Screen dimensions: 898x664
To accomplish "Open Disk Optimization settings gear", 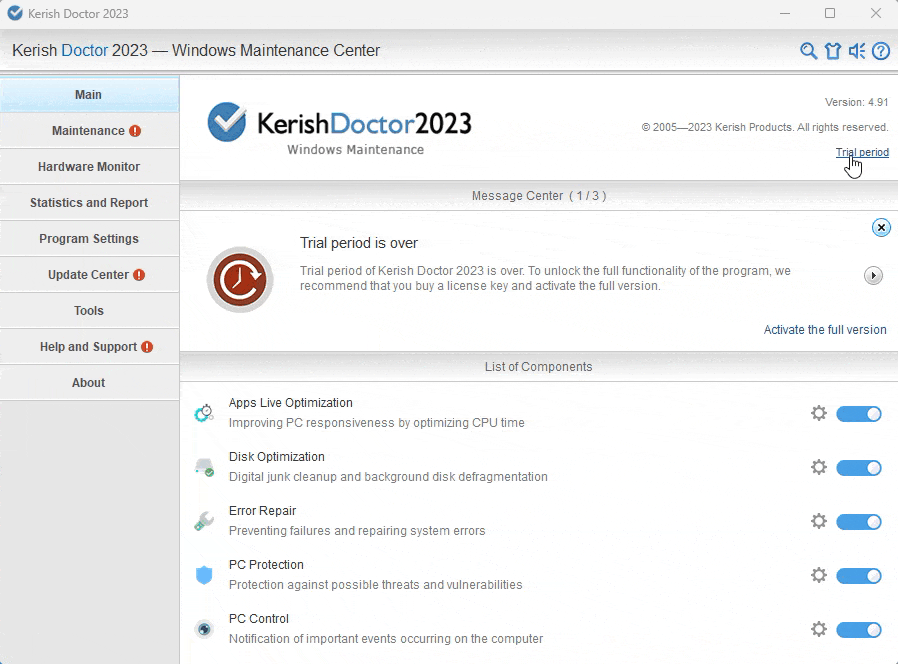I will 819,467.
